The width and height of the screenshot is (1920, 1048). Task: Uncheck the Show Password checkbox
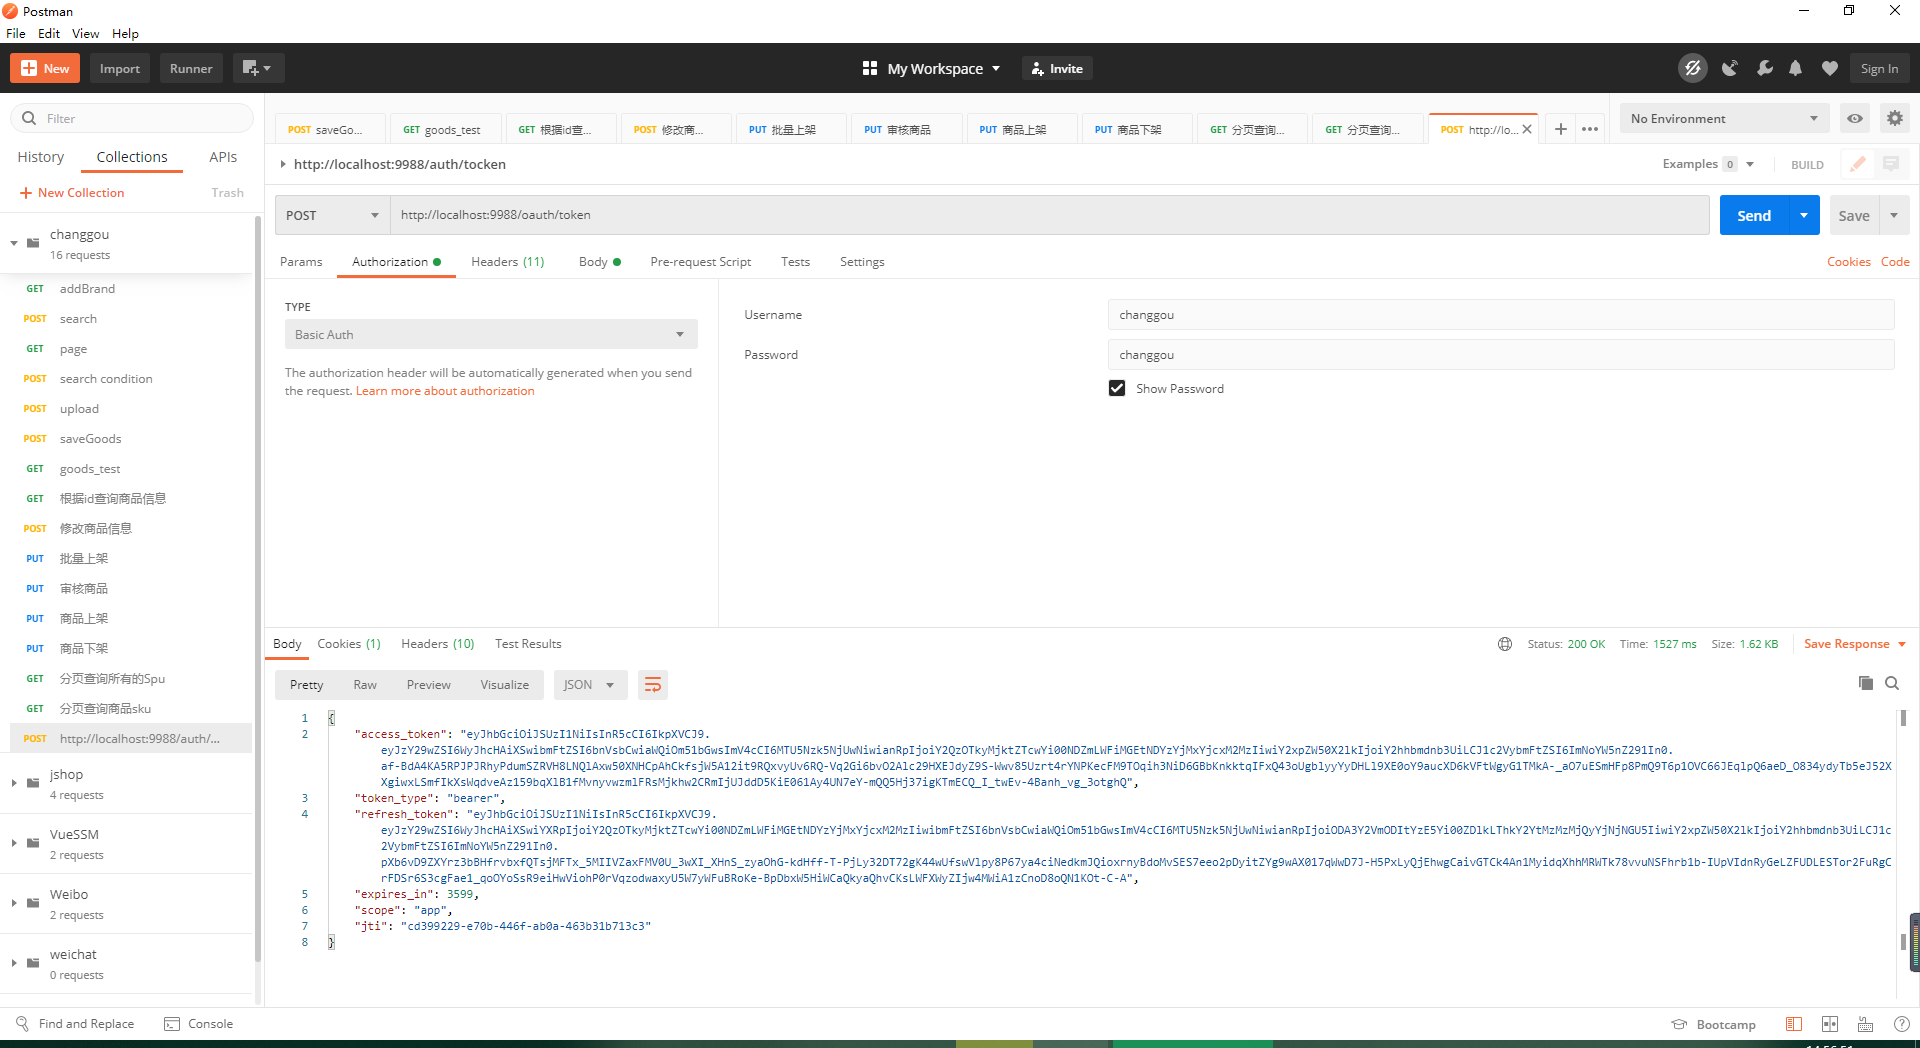click(1117, 388)
